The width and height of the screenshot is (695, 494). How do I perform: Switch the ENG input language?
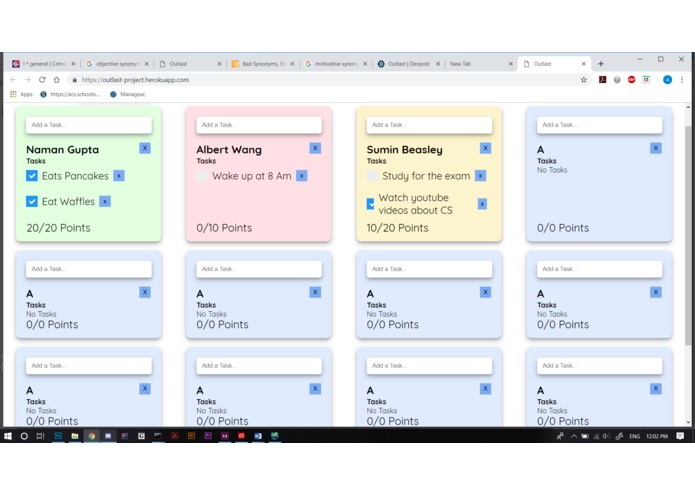point(635,436)
